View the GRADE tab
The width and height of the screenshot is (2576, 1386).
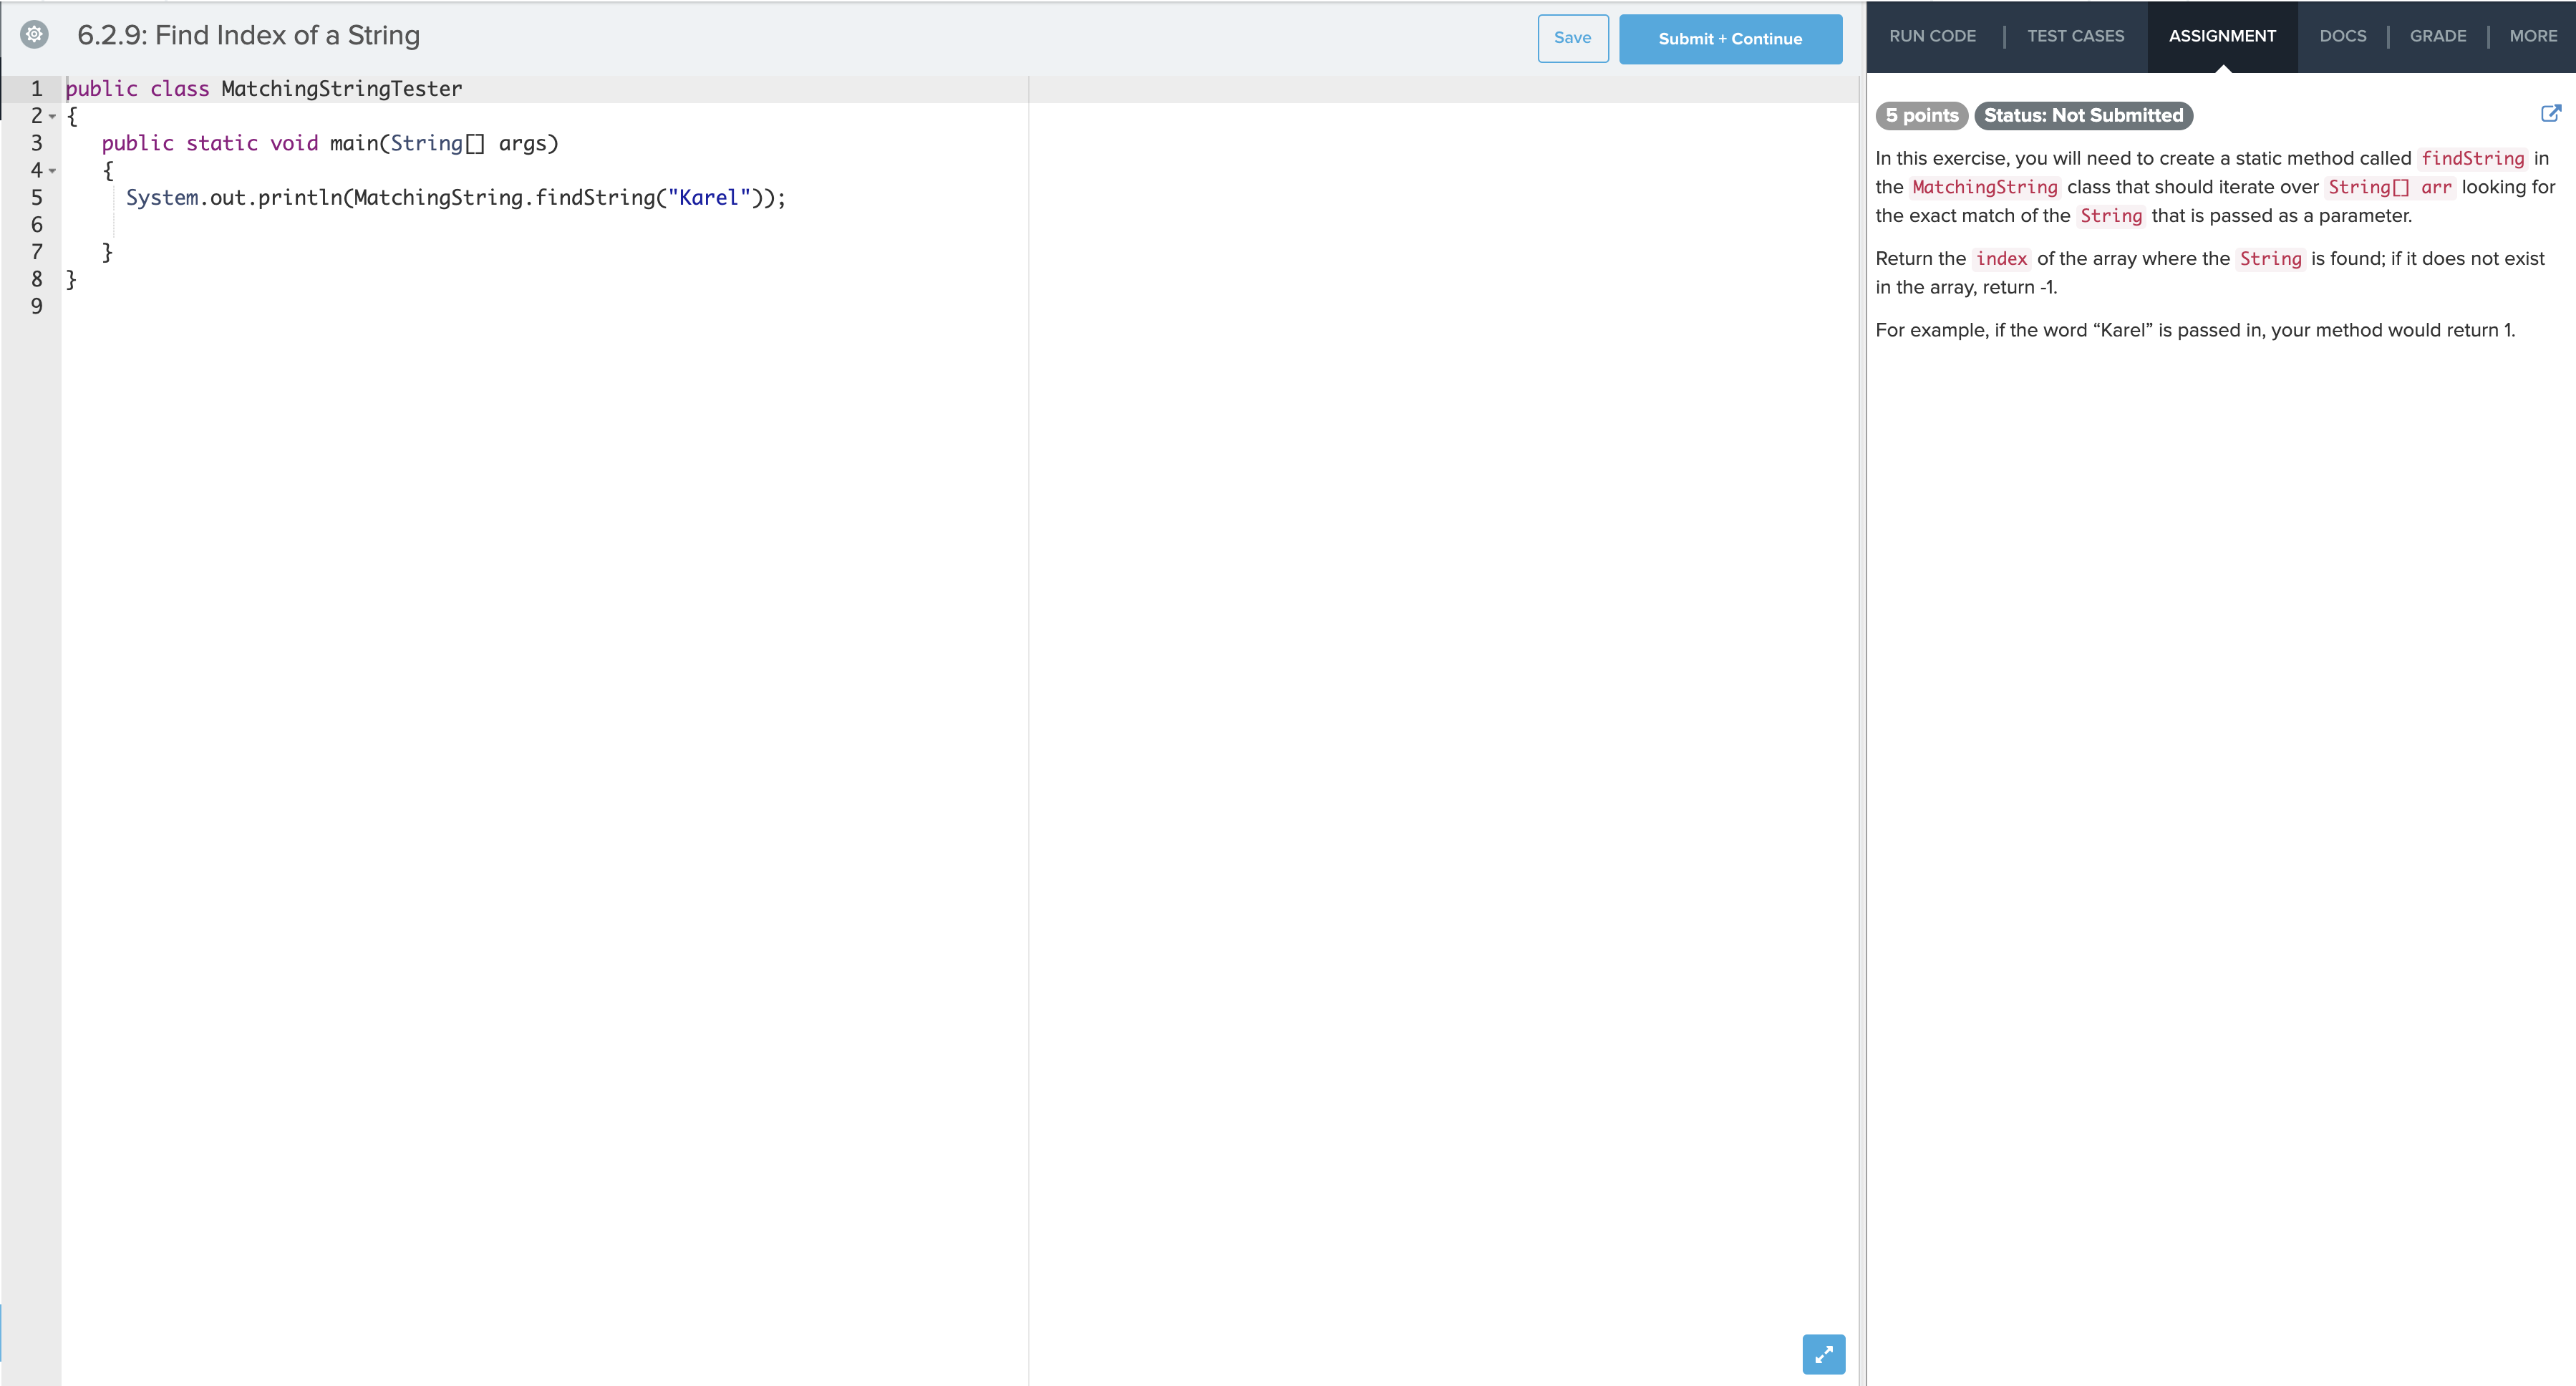click(x=2438, y=36)
